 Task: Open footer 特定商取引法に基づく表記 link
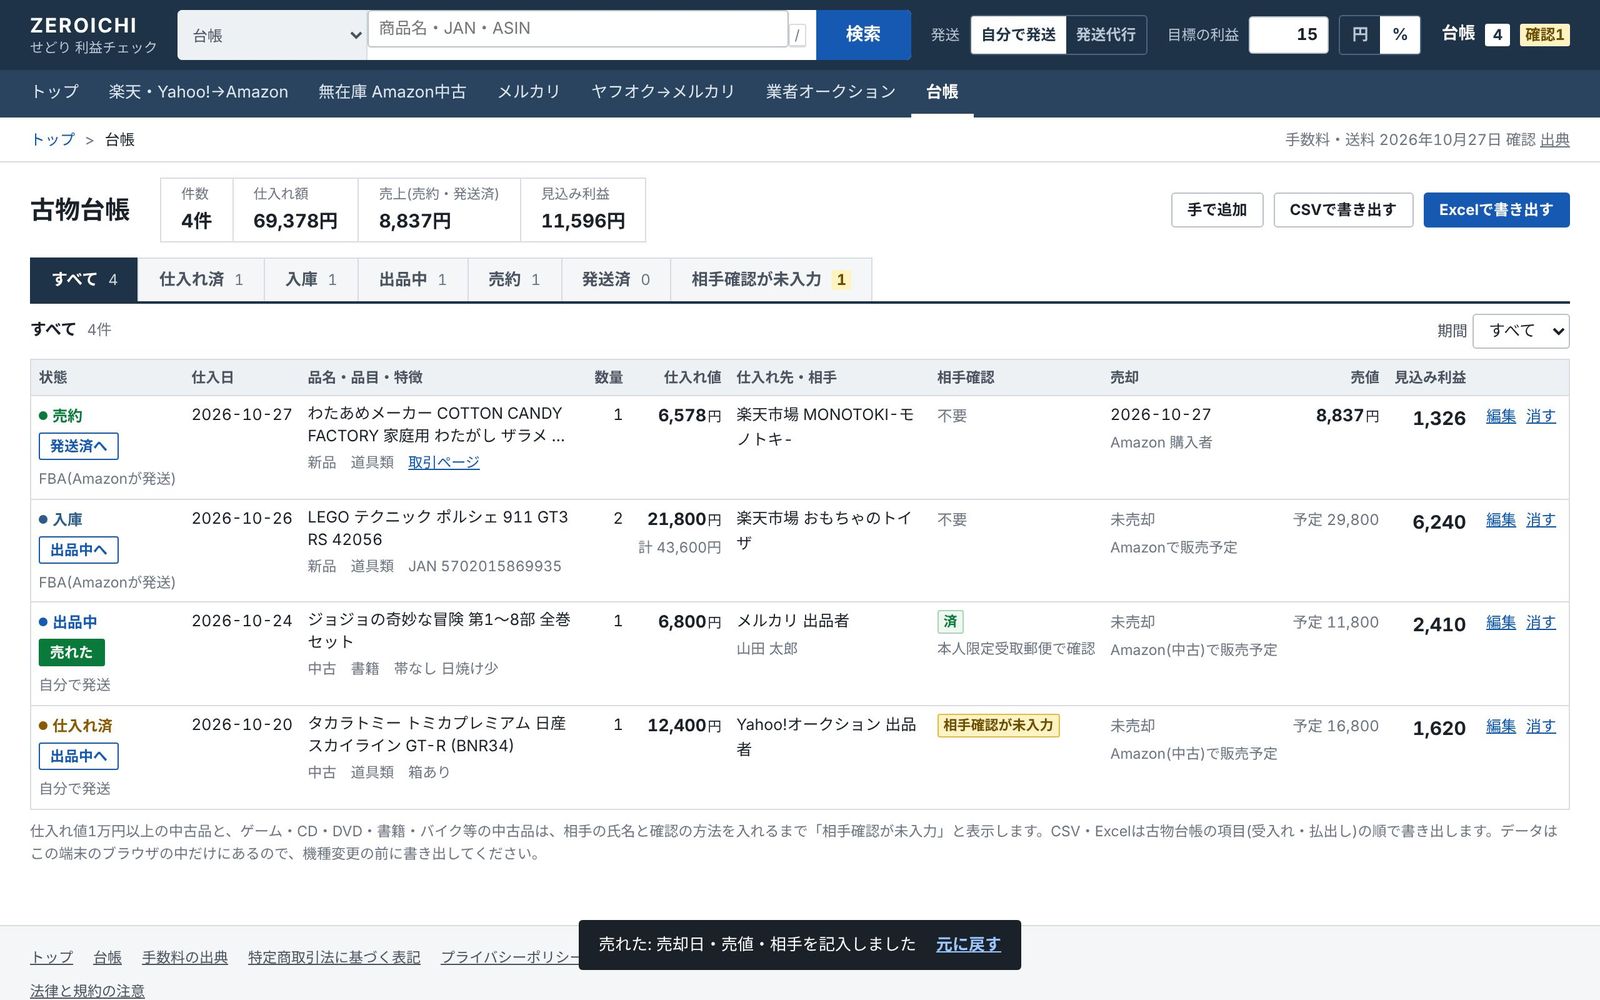point(334,958)
